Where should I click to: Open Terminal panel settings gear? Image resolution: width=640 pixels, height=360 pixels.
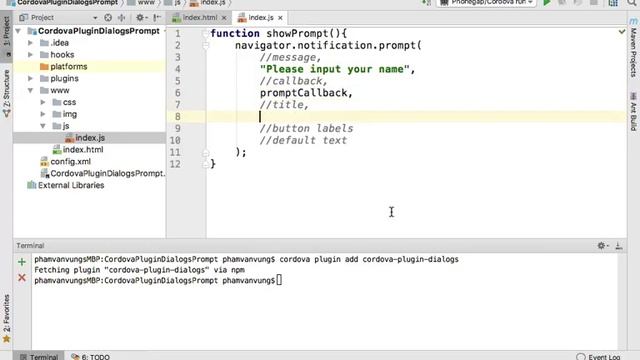(603, 245)
